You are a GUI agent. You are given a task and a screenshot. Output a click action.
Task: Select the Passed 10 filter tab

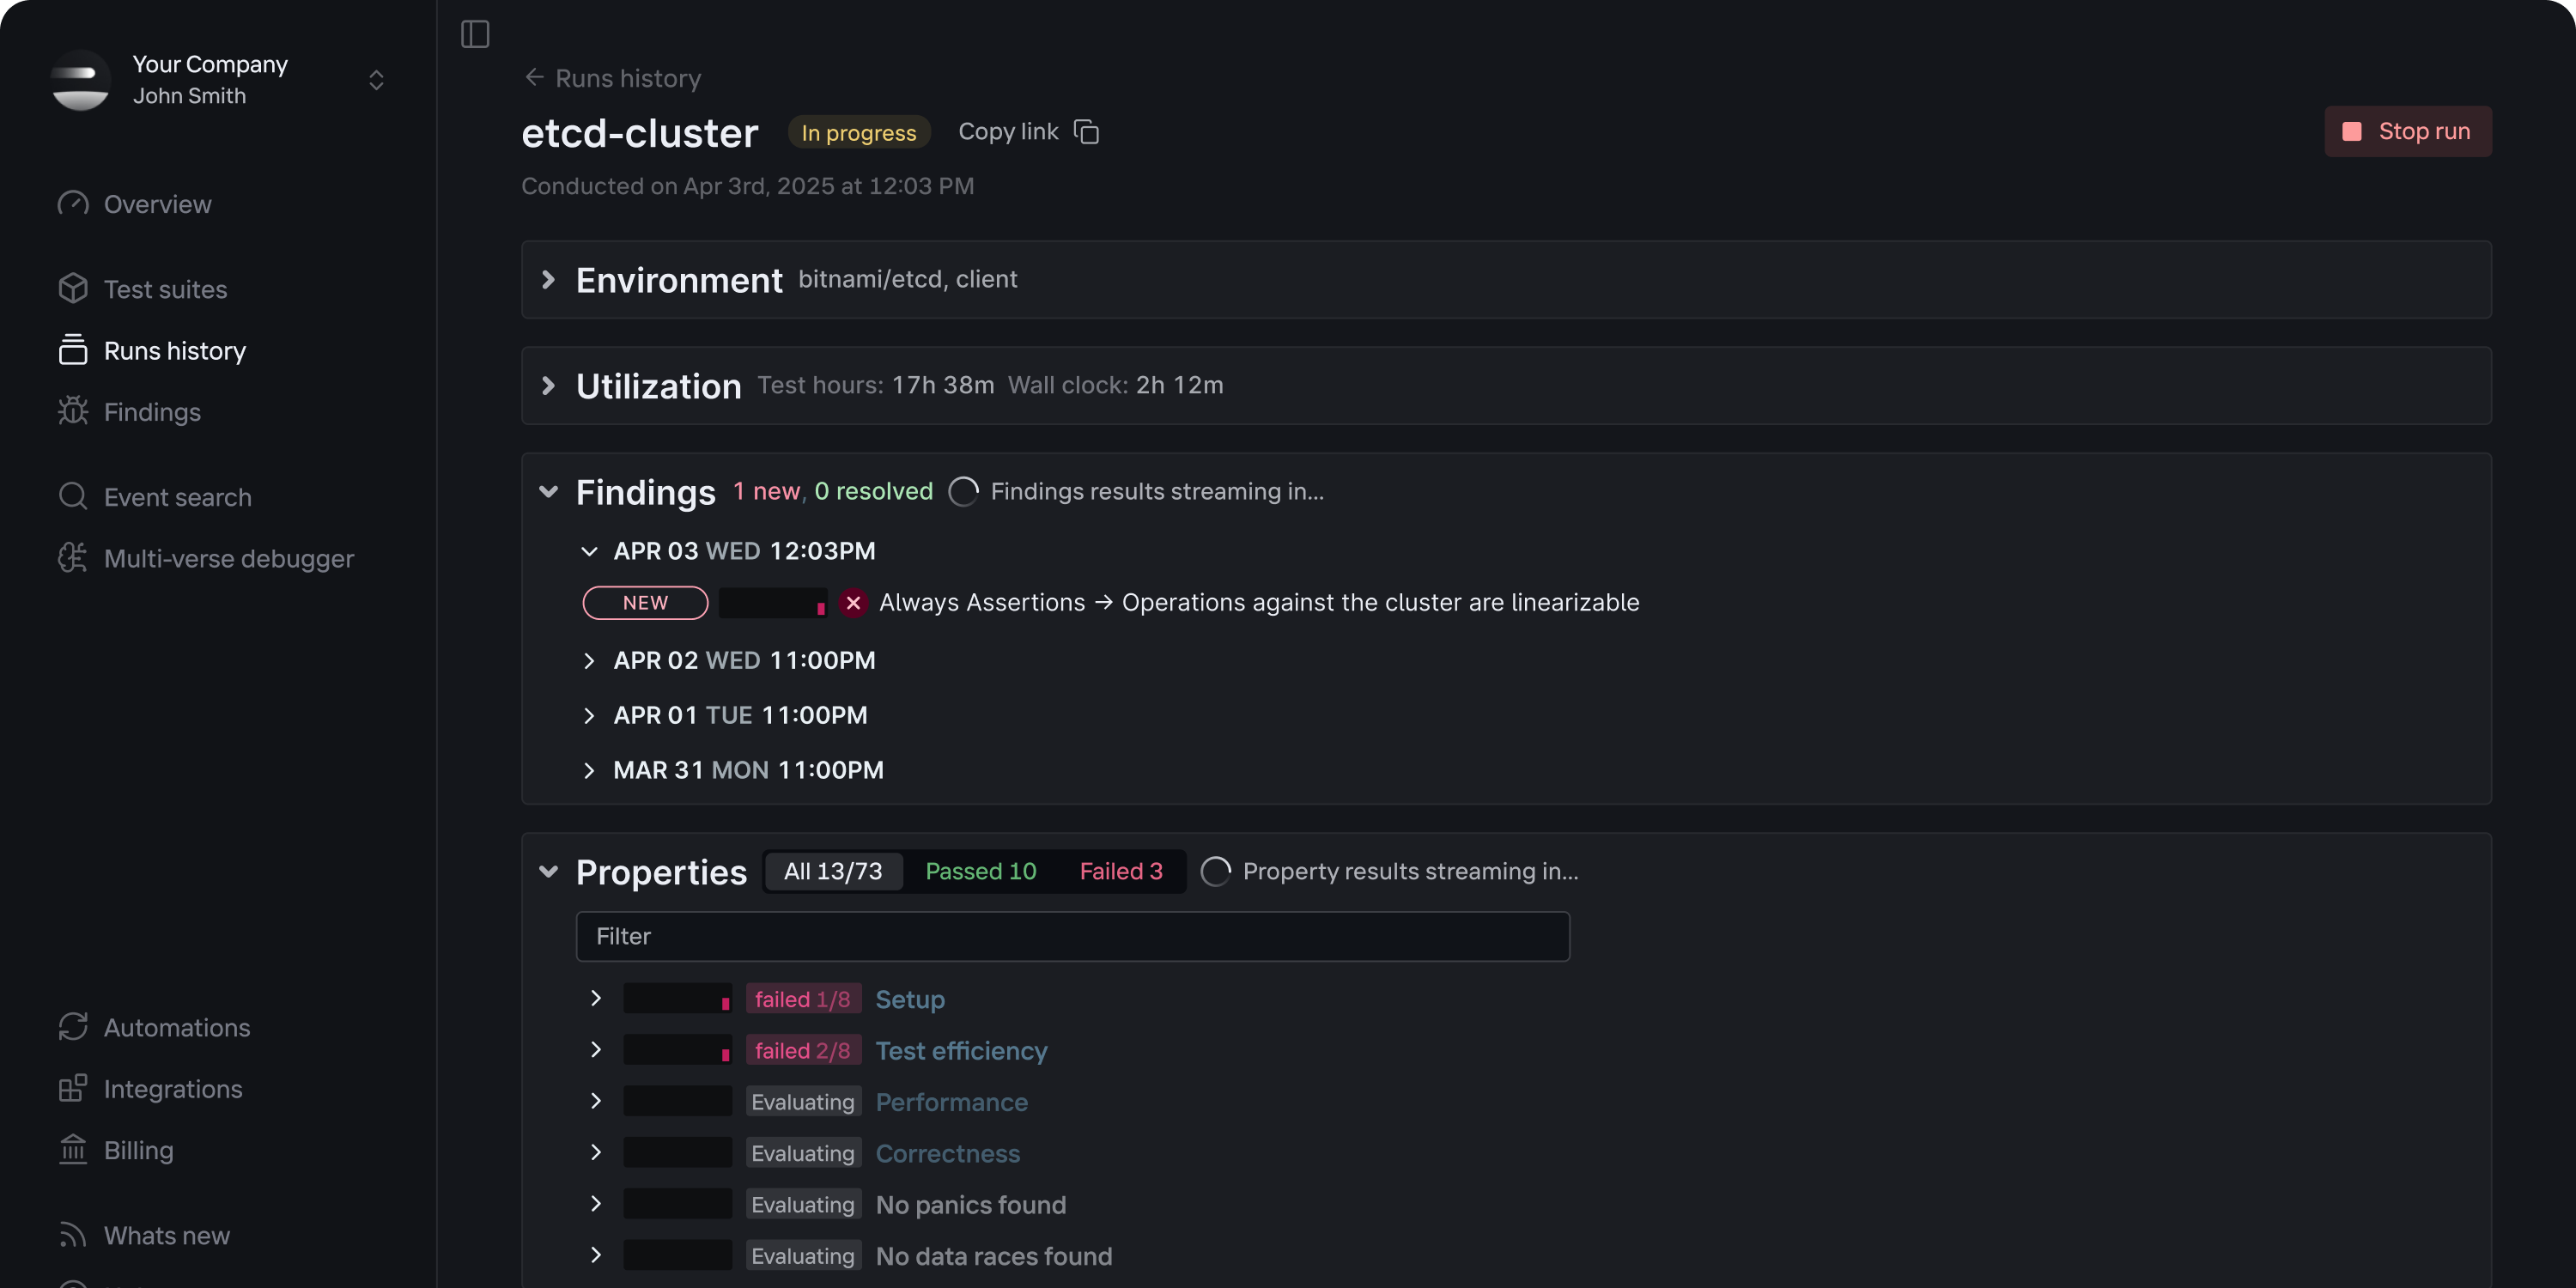click(x=980, y=871)
